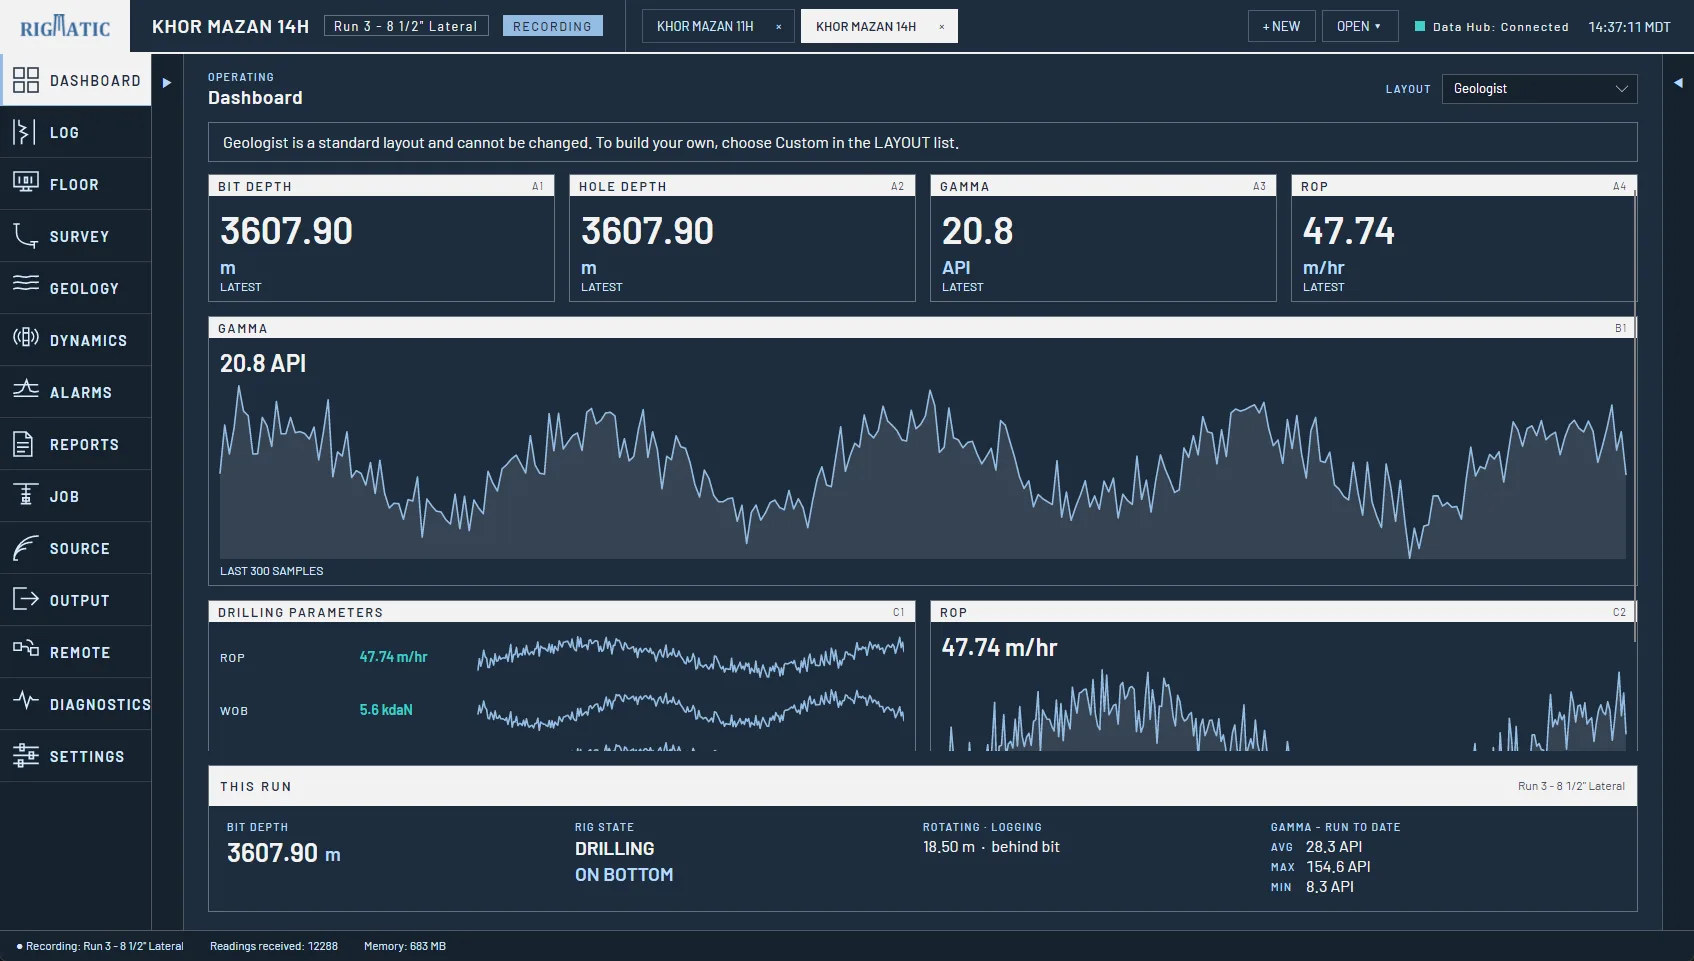Click the 14:37:11 MDT clock
This screenshot has height=961, width=1694.
(1629, 27)
